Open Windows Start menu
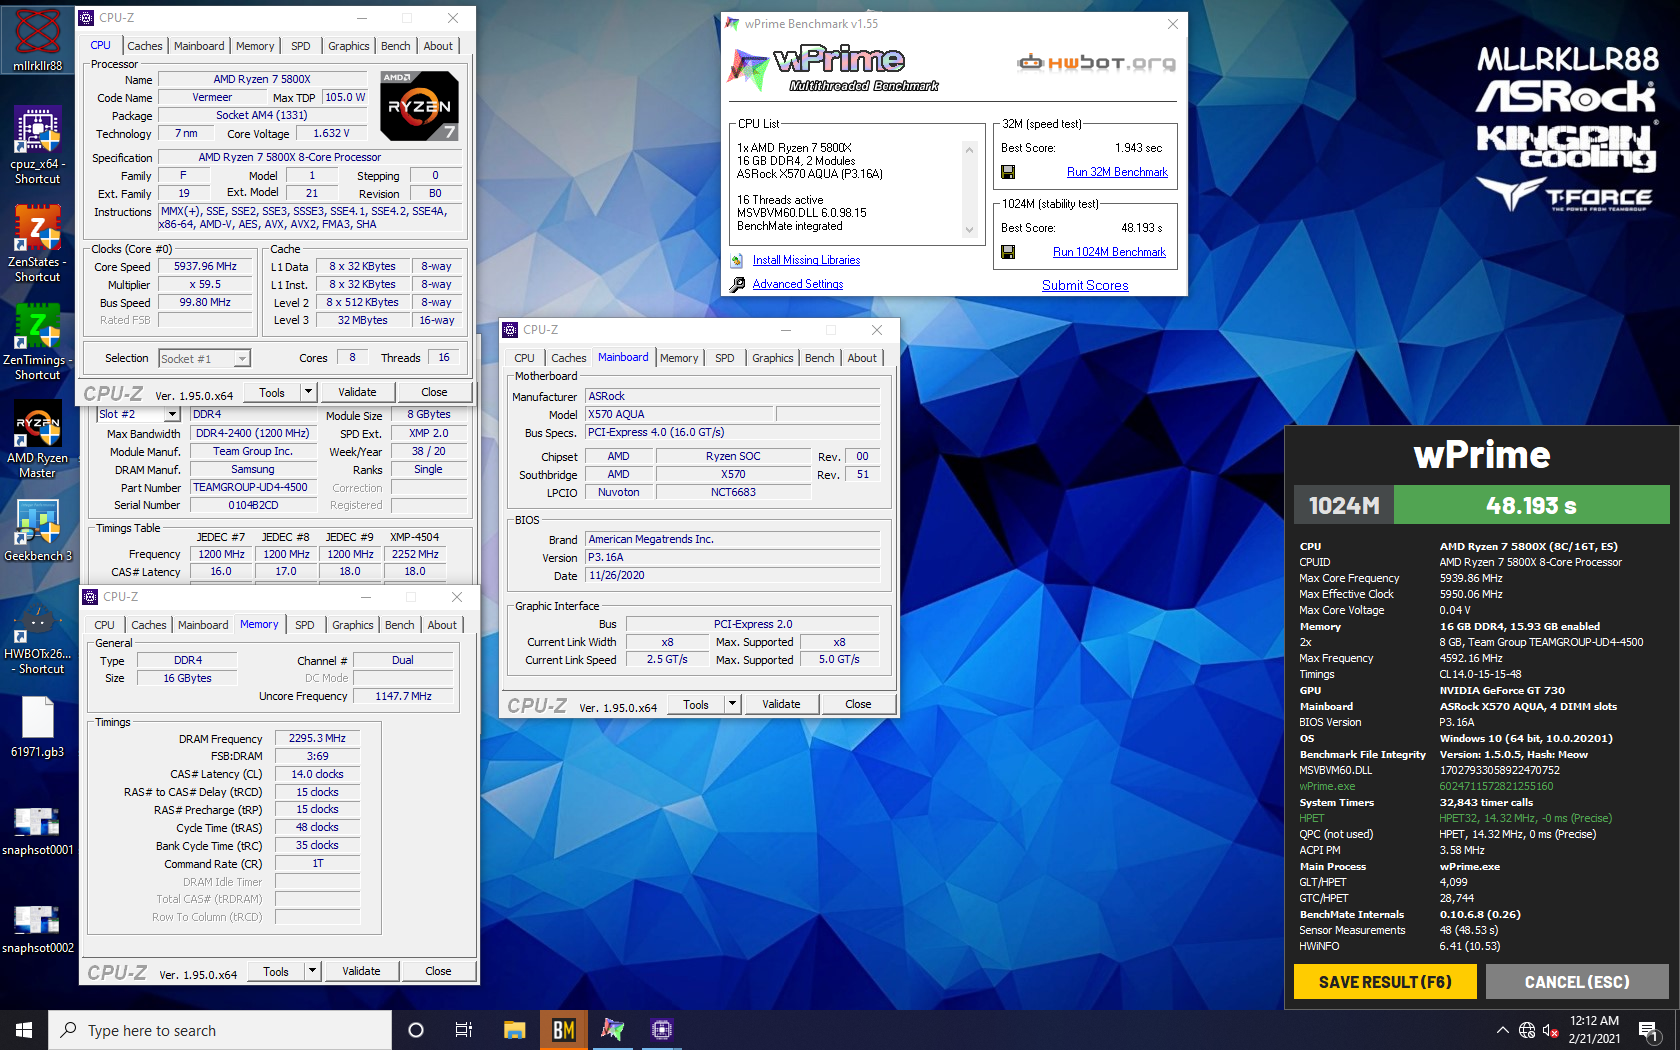 (24, 1030)
